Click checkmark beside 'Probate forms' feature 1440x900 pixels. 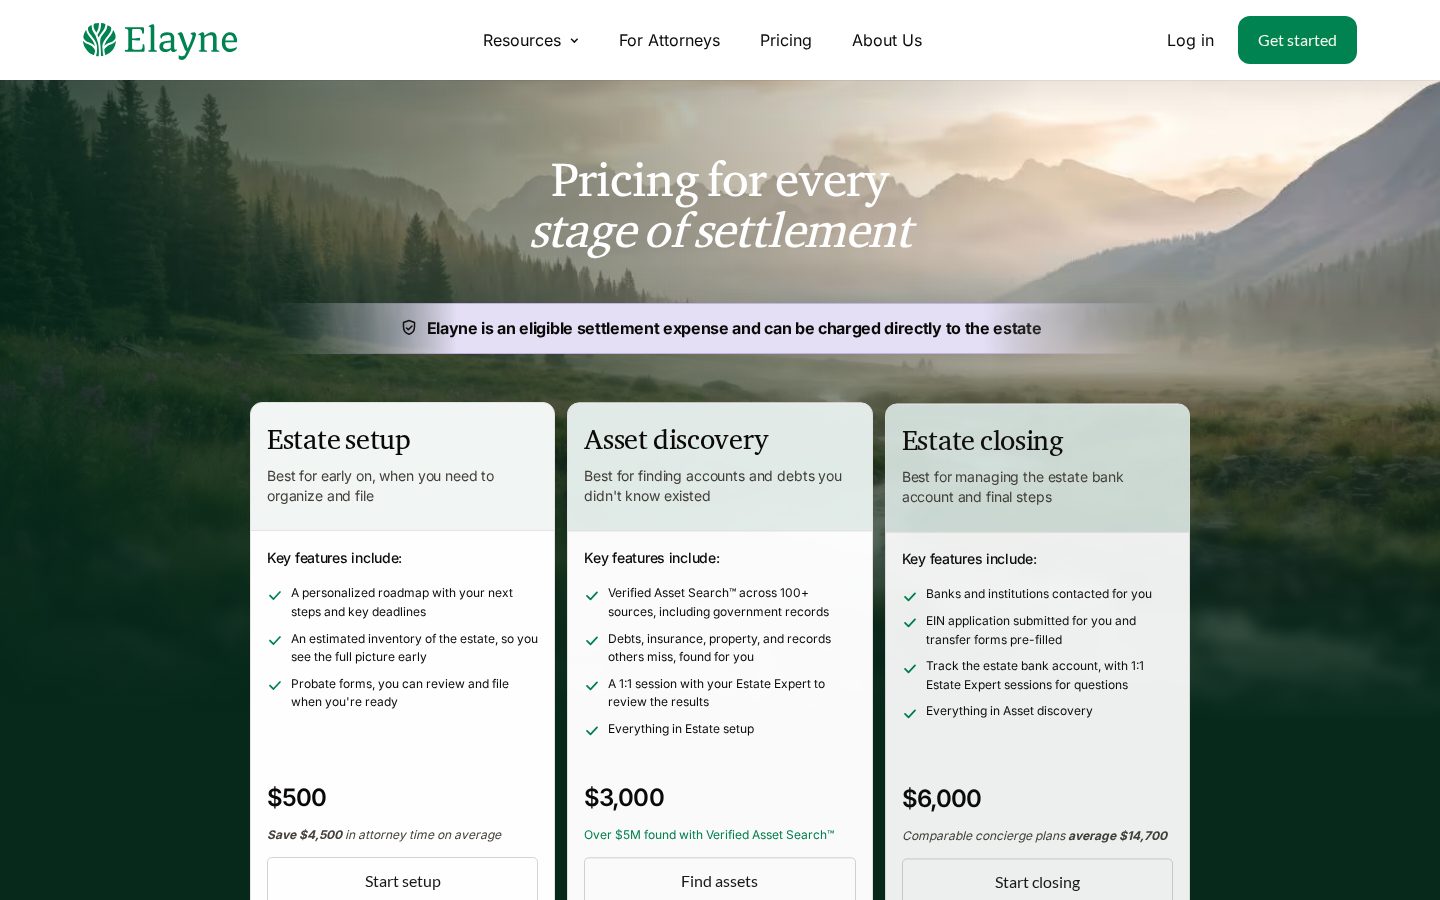pos(275,685)
